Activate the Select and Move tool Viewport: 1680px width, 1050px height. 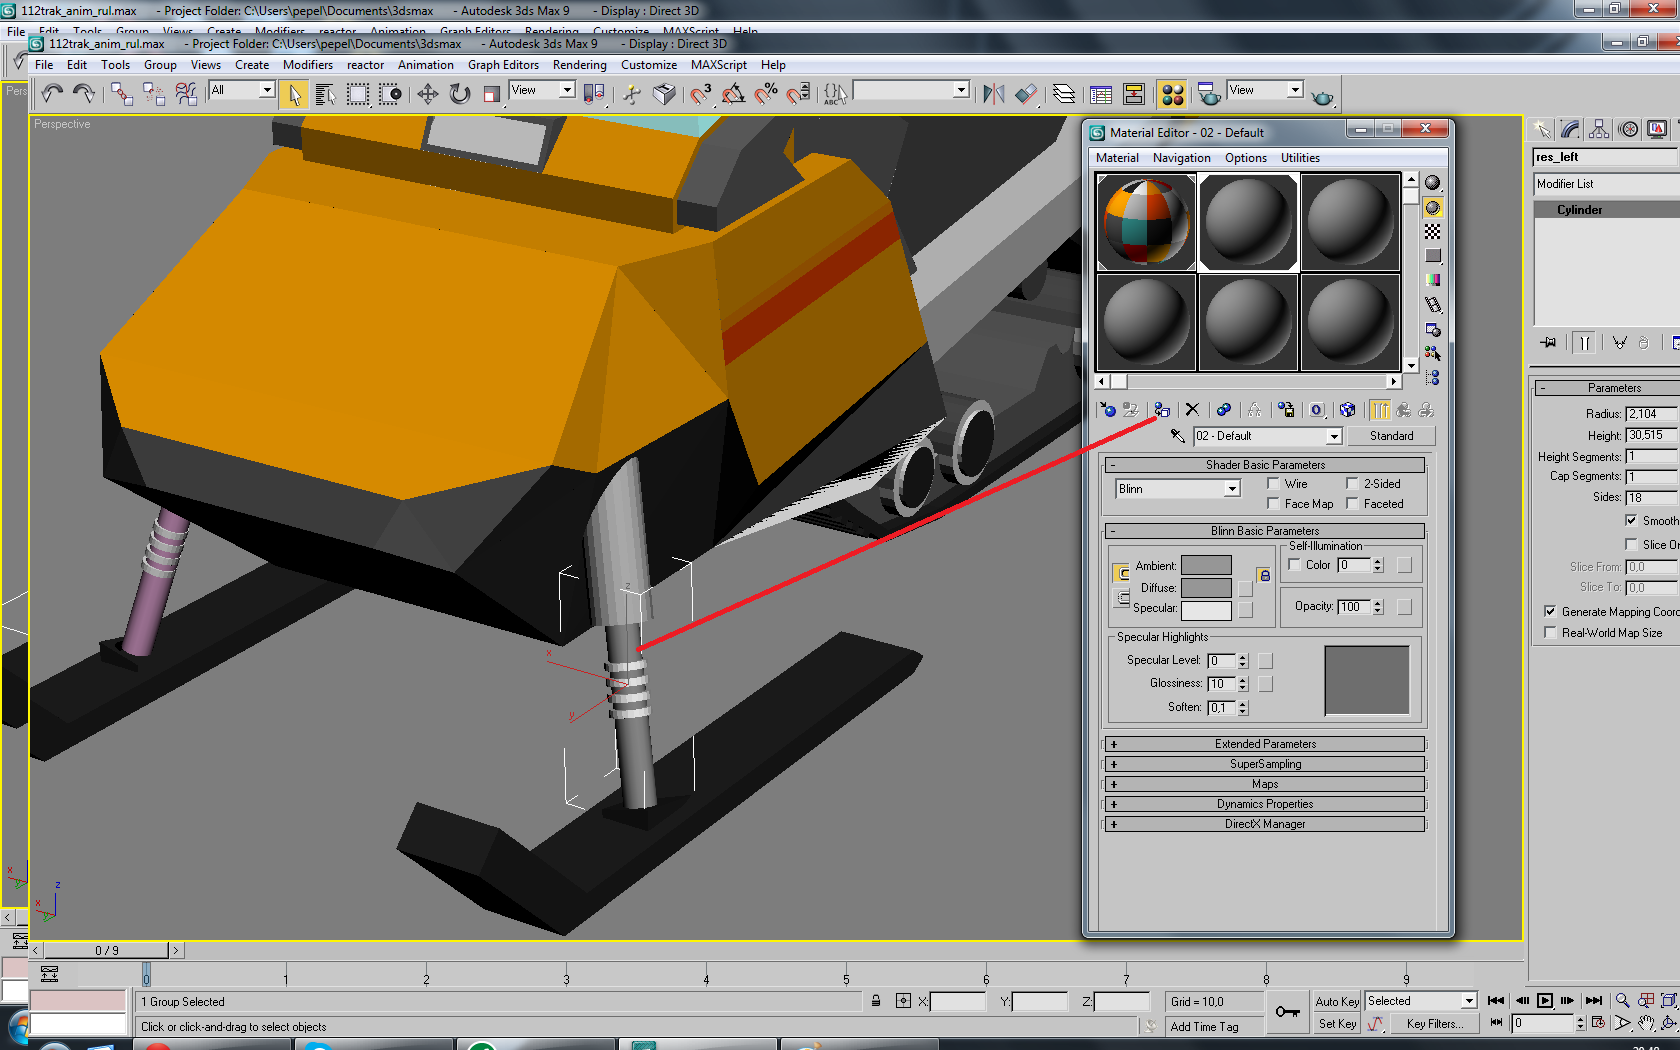427,94
